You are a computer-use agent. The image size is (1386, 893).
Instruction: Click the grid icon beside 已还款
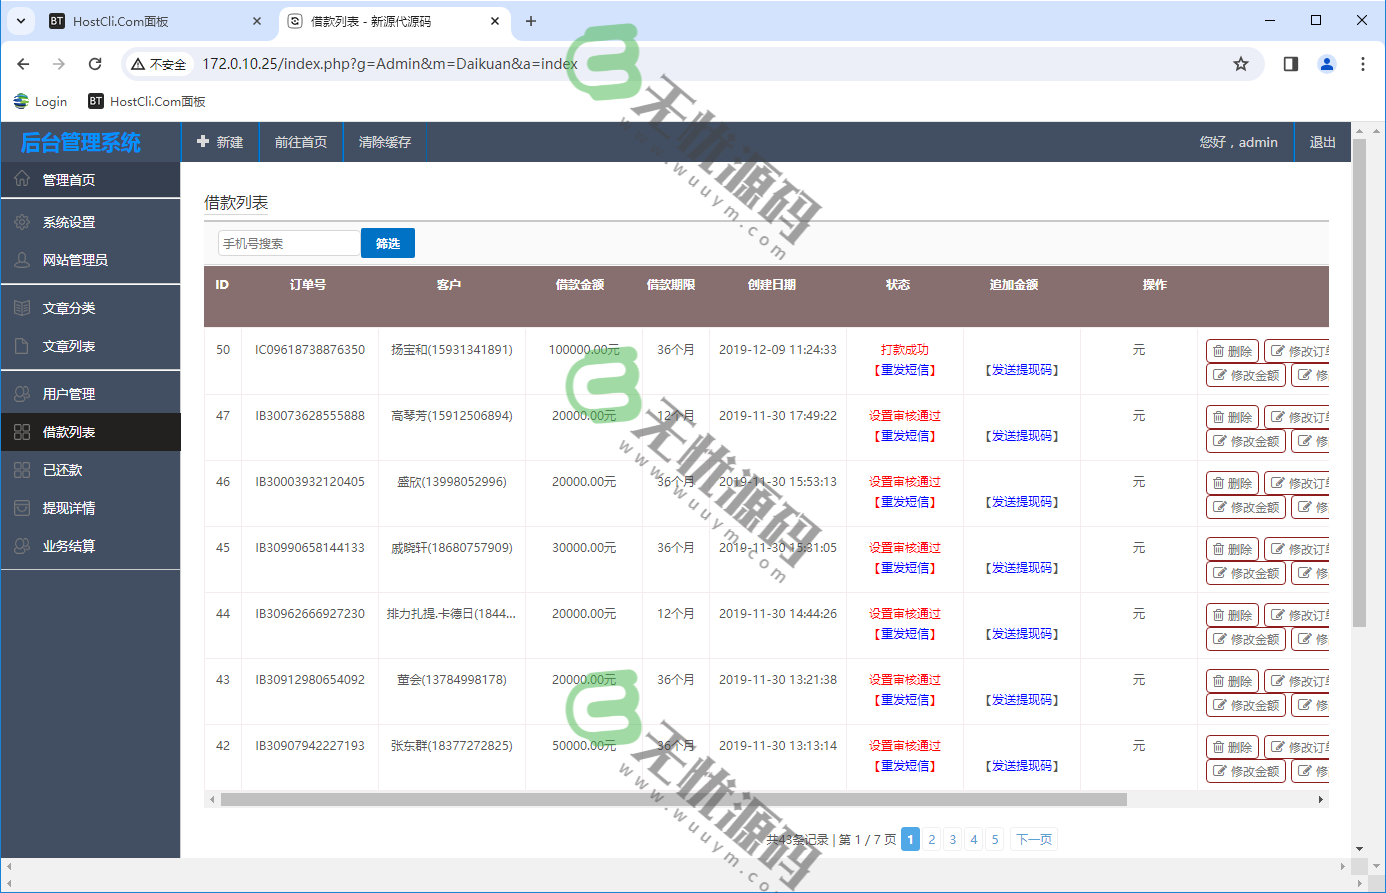point(22,470)
